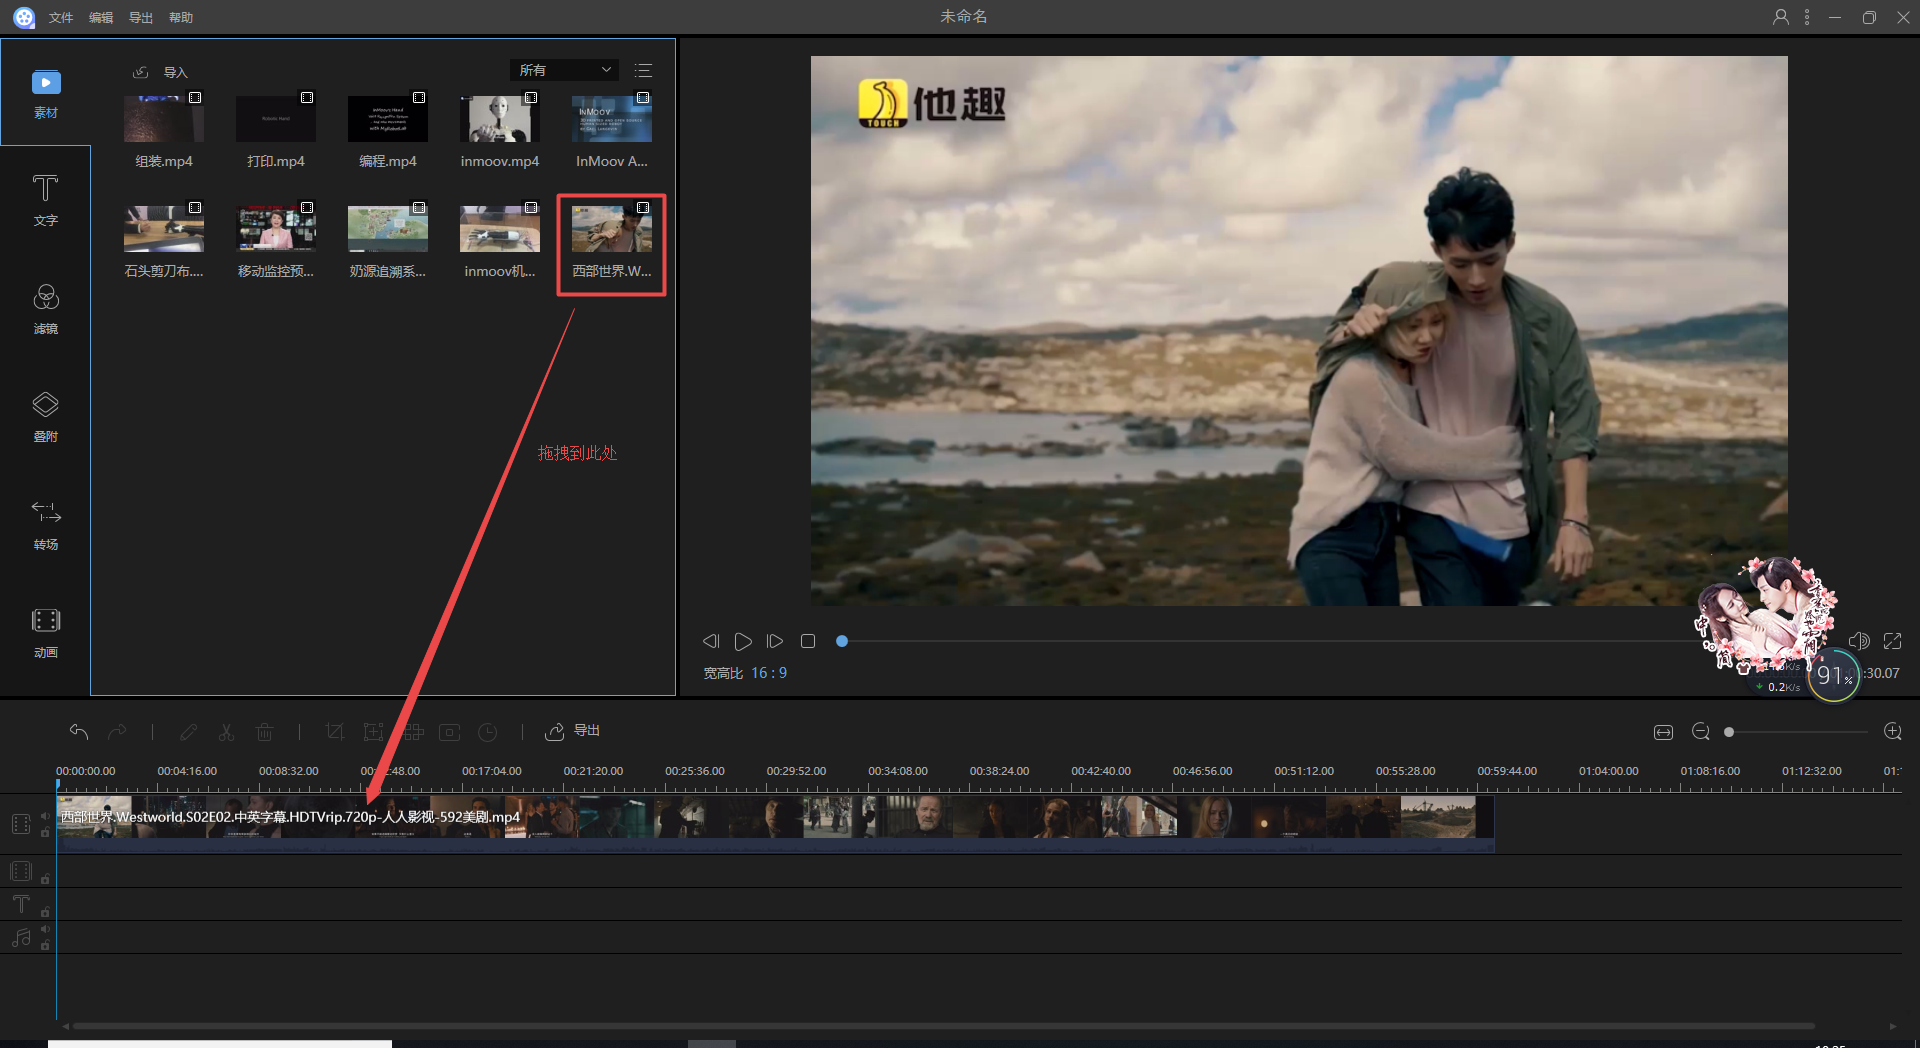1920x1048 pixels.
Task: Click the preview volume speaker icon
Action: (1859, 641)
